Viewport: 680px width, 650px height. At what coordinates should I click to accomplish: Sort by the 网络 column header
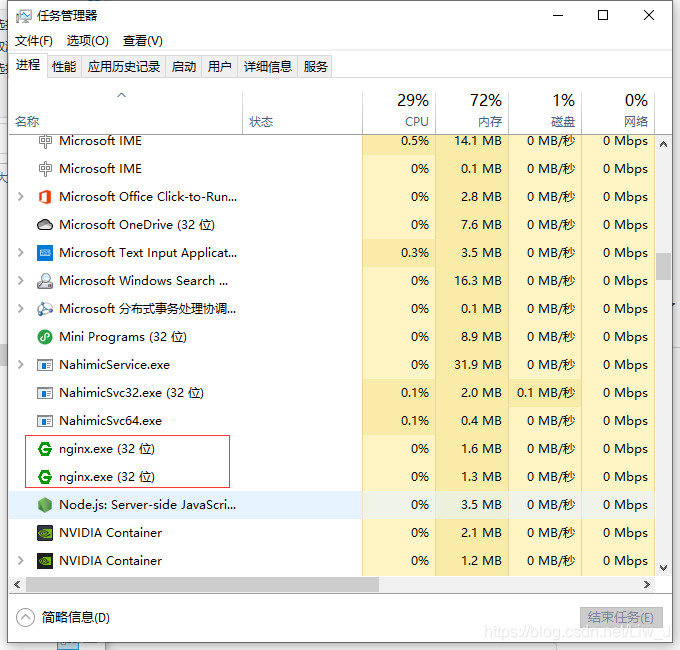pos(618,113)
